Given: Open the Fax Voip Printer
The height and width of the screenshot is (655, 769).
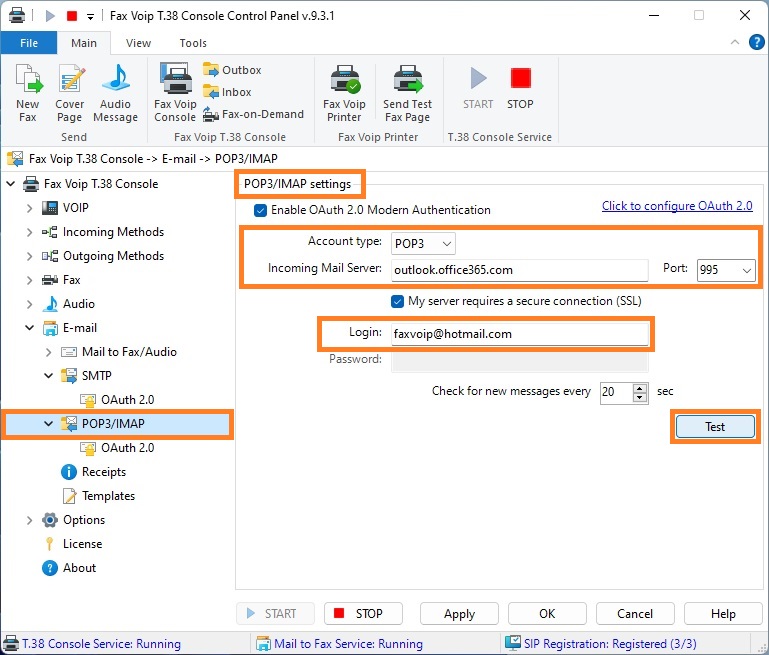Looking at the screenshot, I should click(344, 93).
